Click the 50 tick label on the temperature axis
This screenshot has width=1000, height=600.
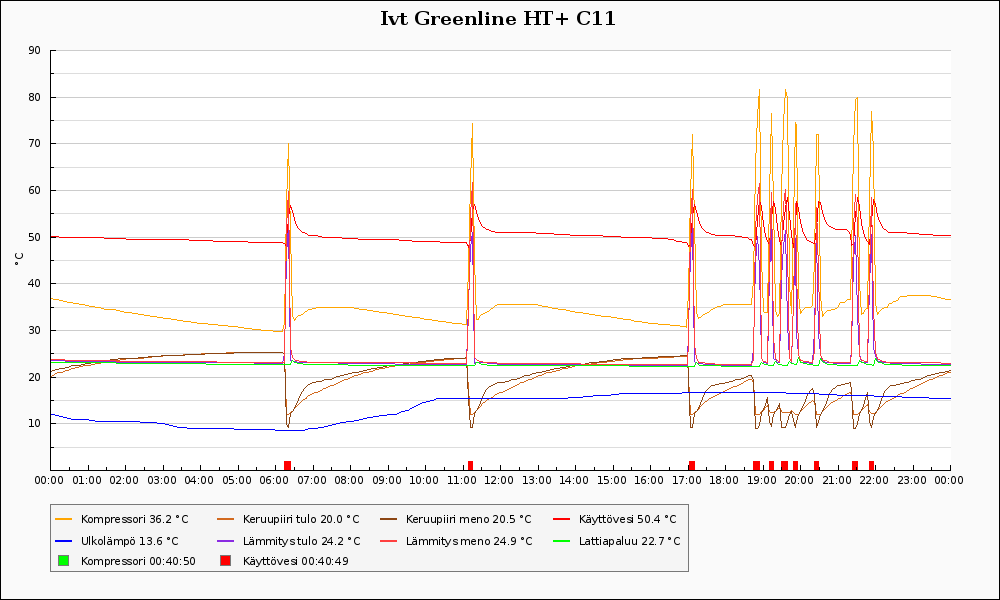(34, 237)
